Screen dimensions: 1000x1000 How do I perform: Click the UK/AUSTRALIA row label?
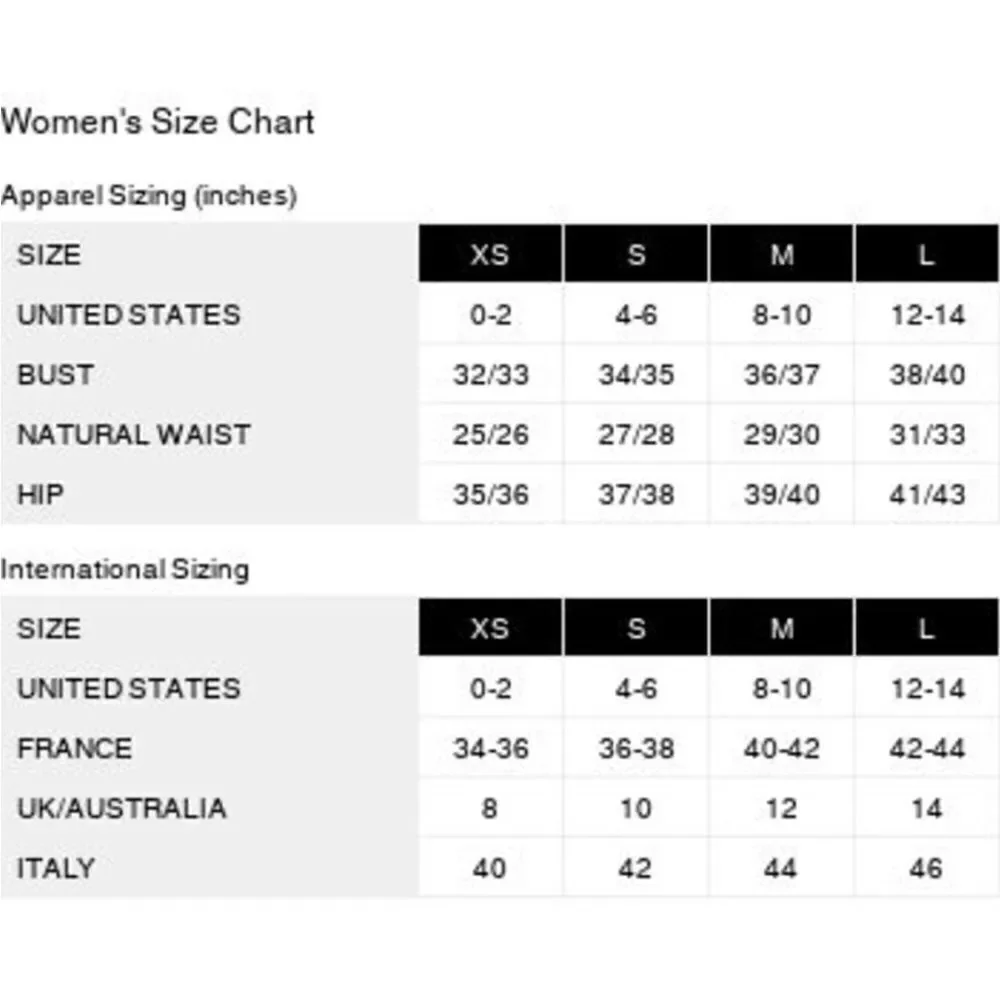(122, 808)
